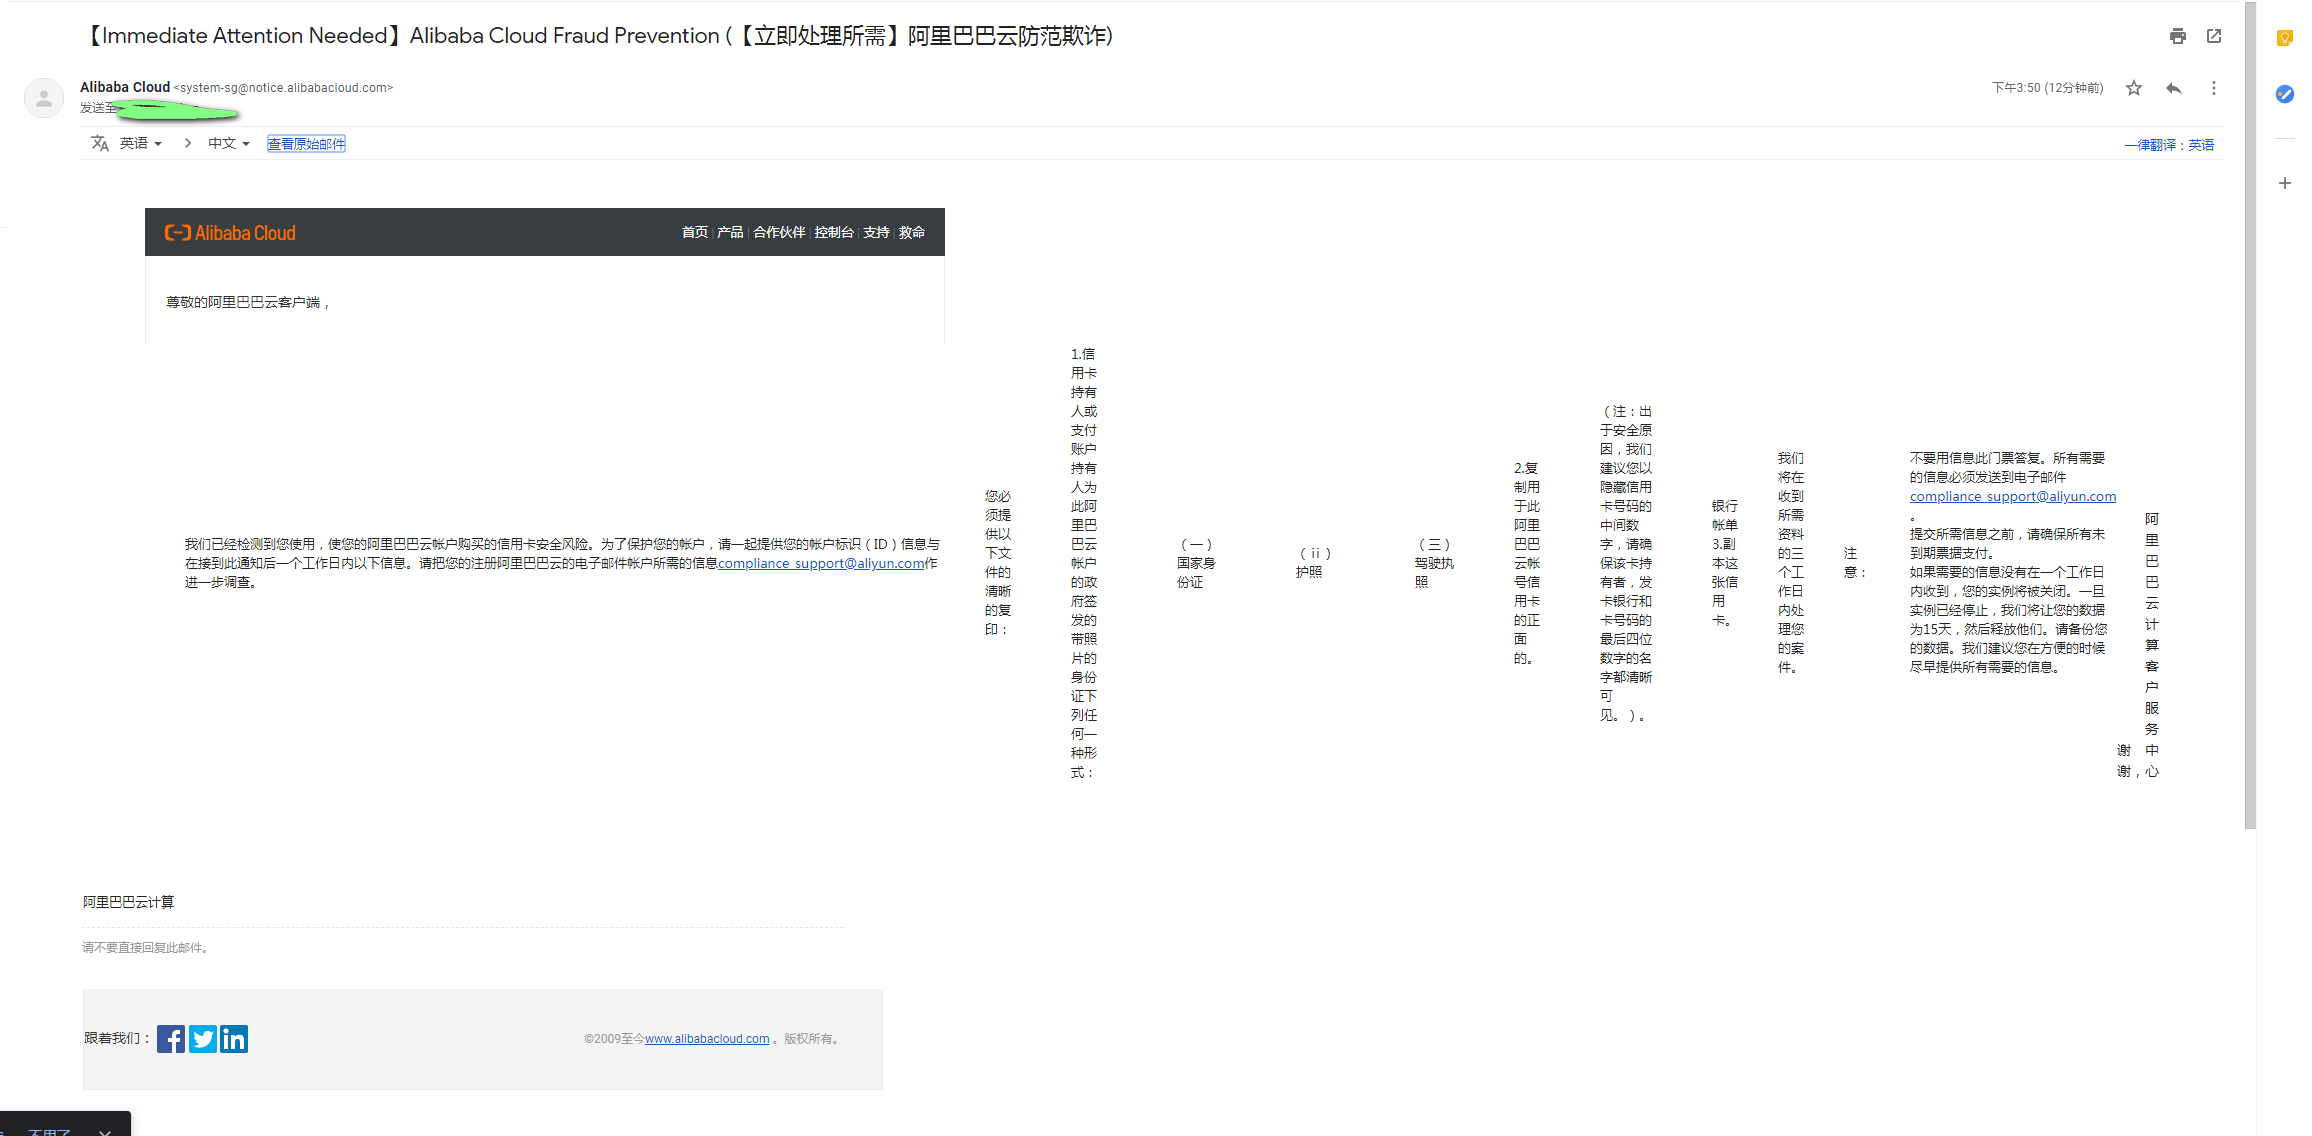Select 产品 in Alibaba Cloud header menu

pos(730,232)
